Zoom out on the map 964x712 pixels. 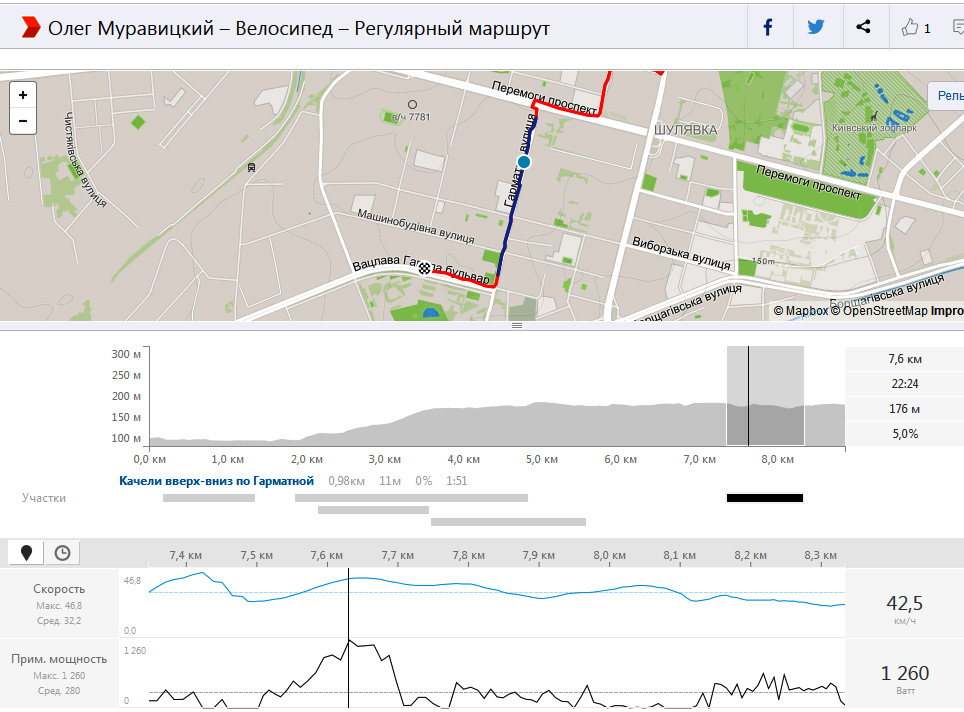(22, 121)
